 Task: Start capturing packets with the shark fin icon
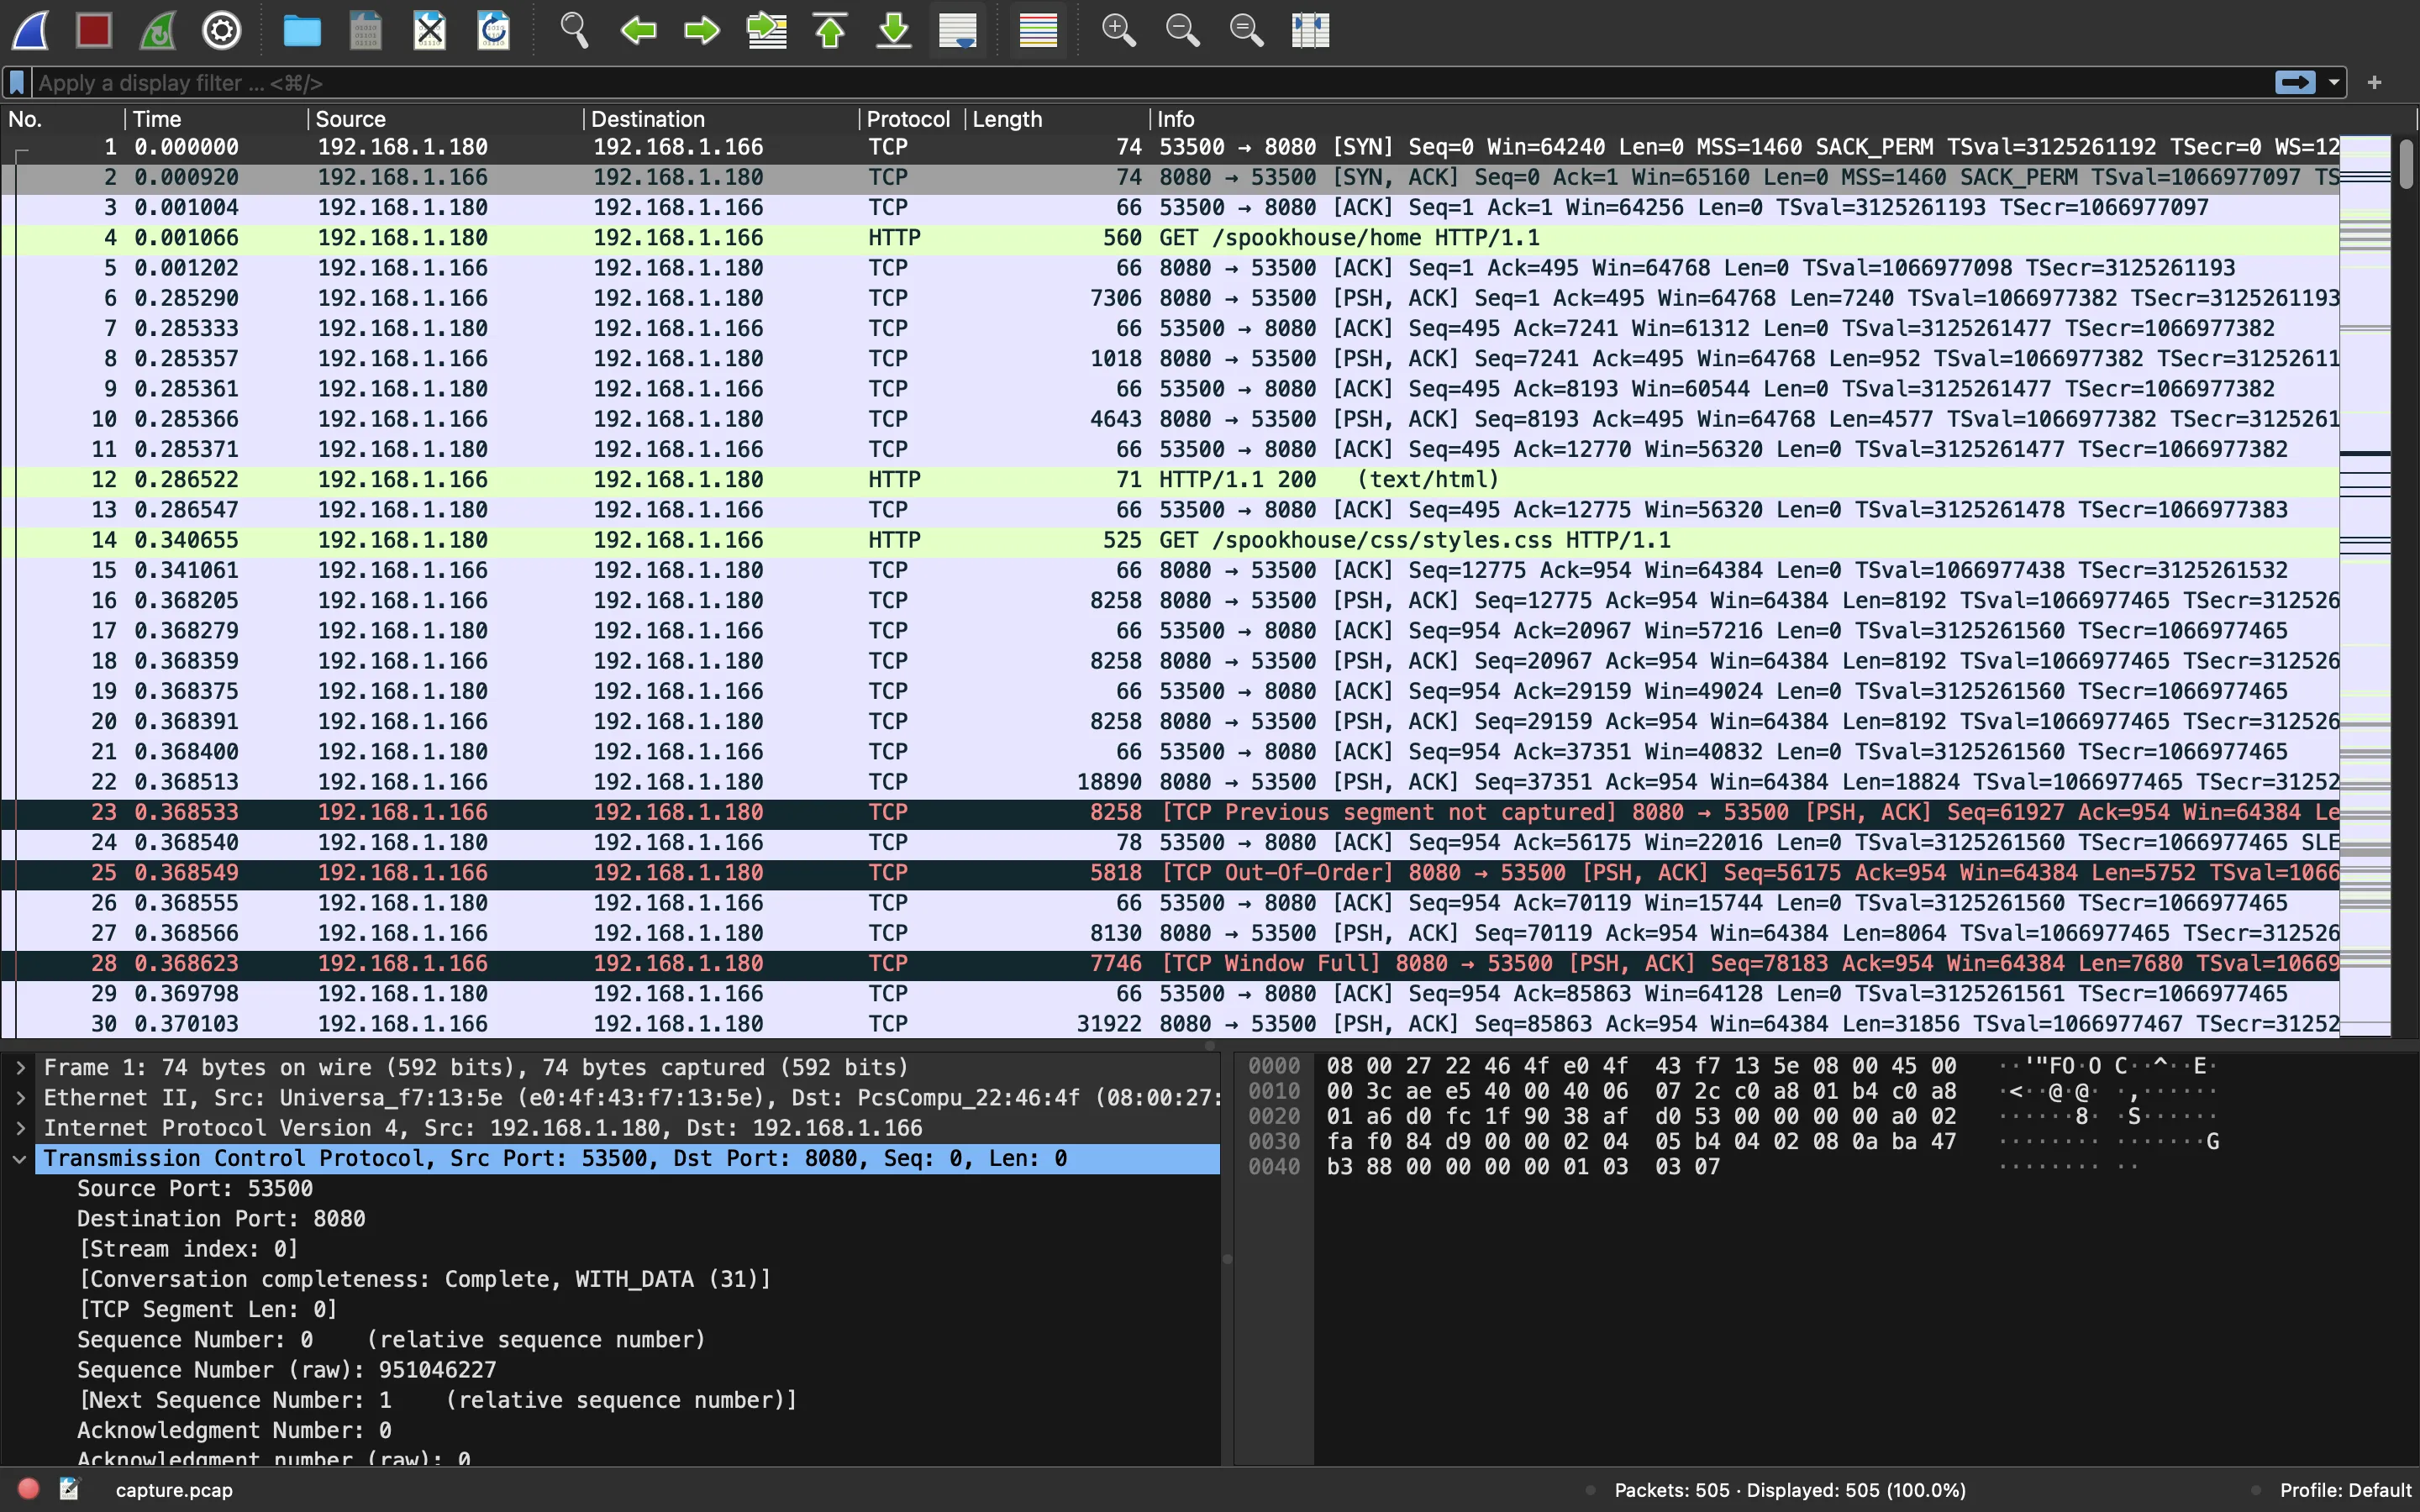(30, 31)
